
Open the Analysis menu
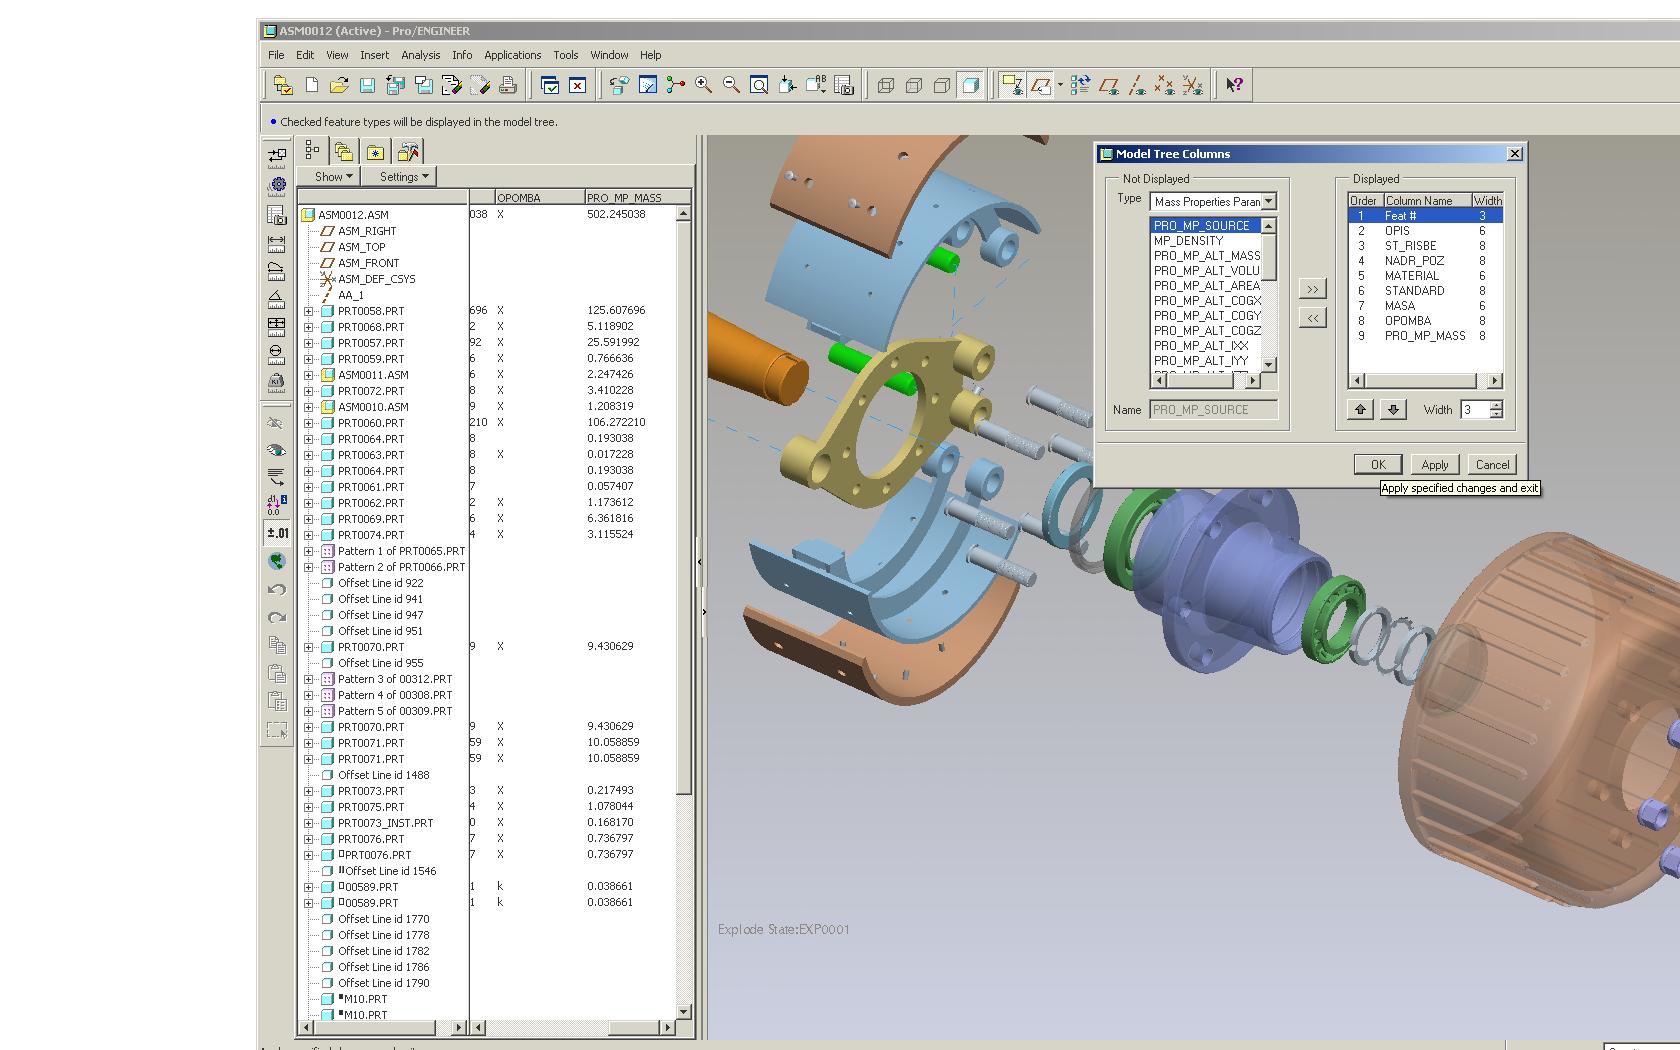[421, 55]
